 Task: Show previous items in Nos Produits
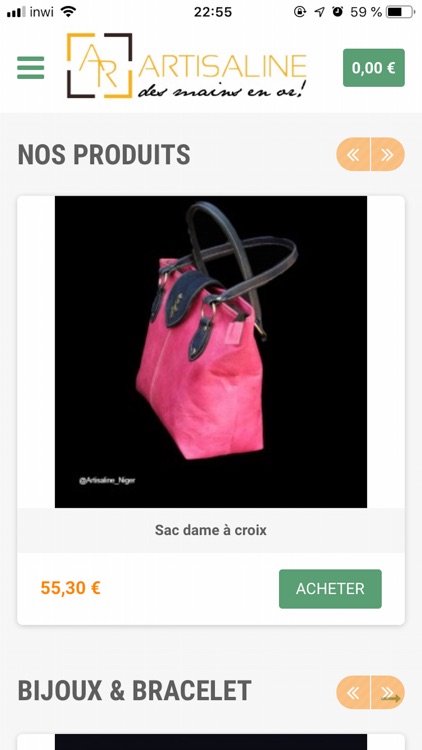[x=353, y=154]
